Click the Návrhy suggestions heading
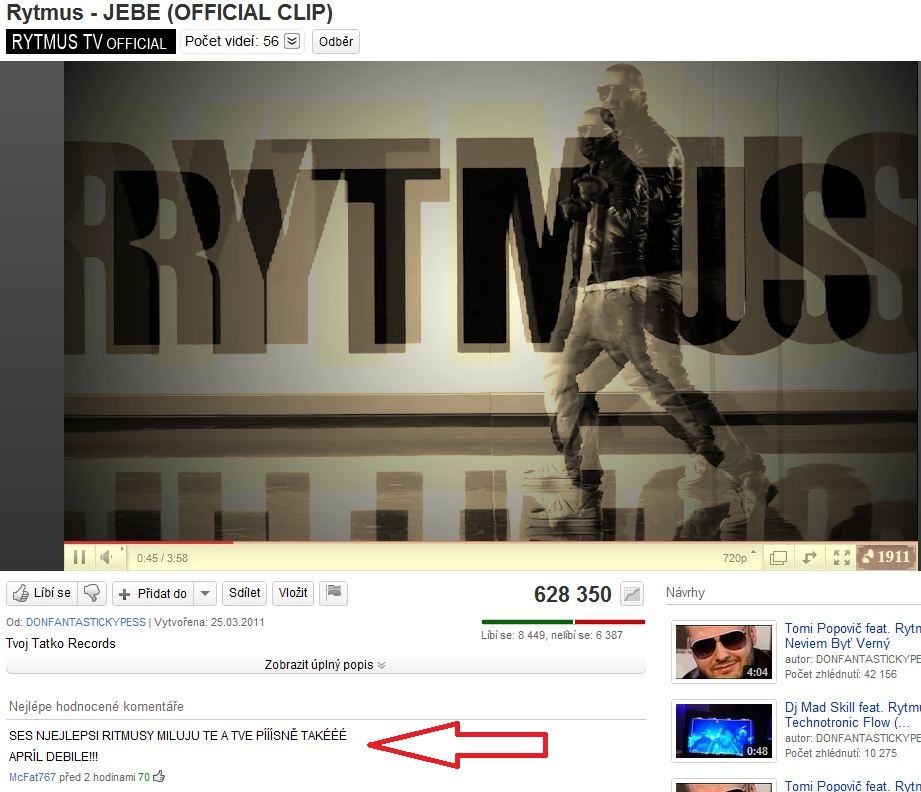921x792 pixels. pyautogui.click(x=685, y=592)
